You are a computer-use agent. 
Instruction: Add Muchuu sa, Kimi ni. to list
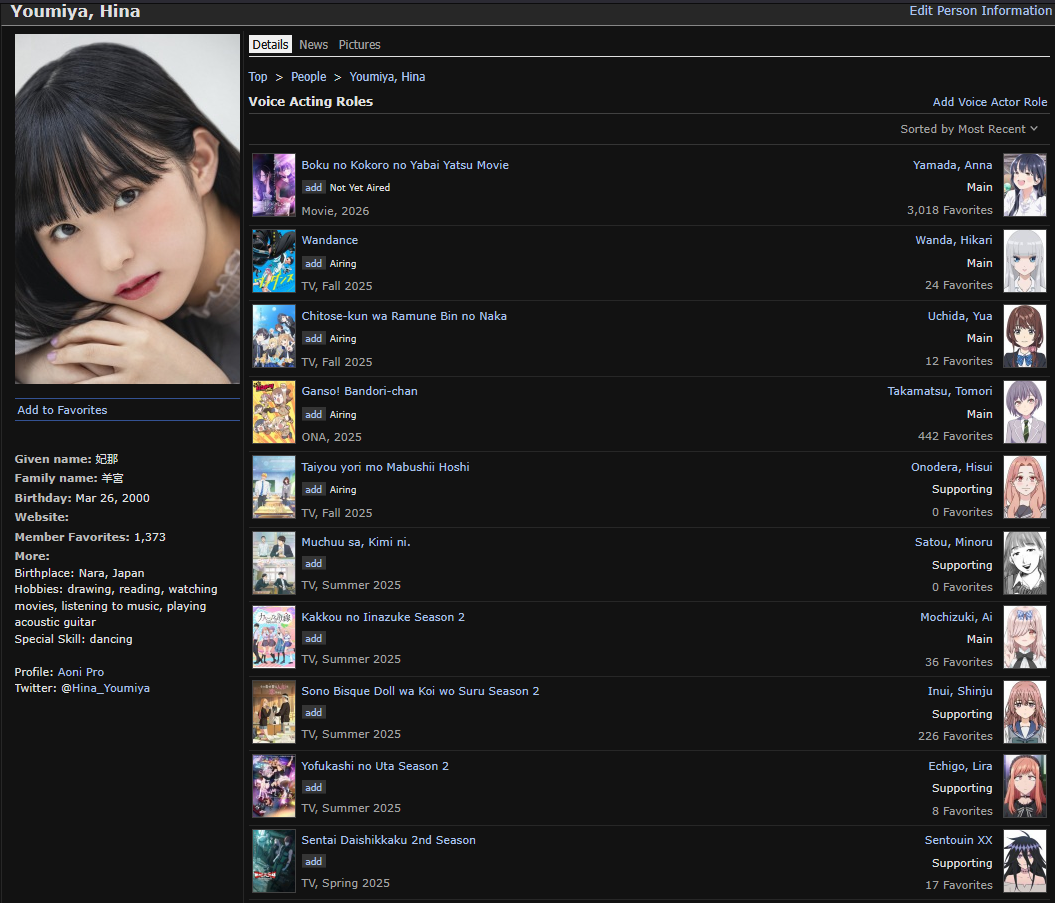click(314, 564)
